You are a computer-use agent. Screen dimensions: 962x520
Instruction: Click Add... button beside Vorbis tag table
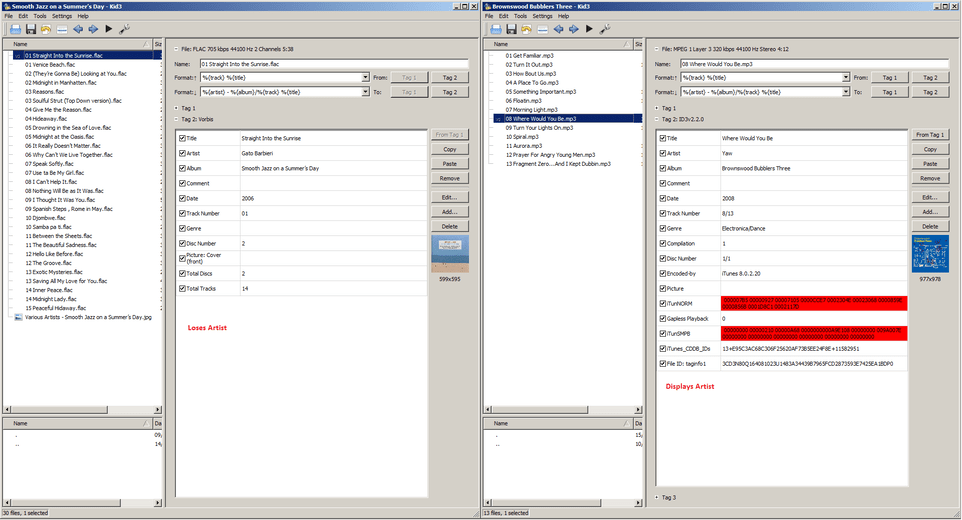coord(450,212)
